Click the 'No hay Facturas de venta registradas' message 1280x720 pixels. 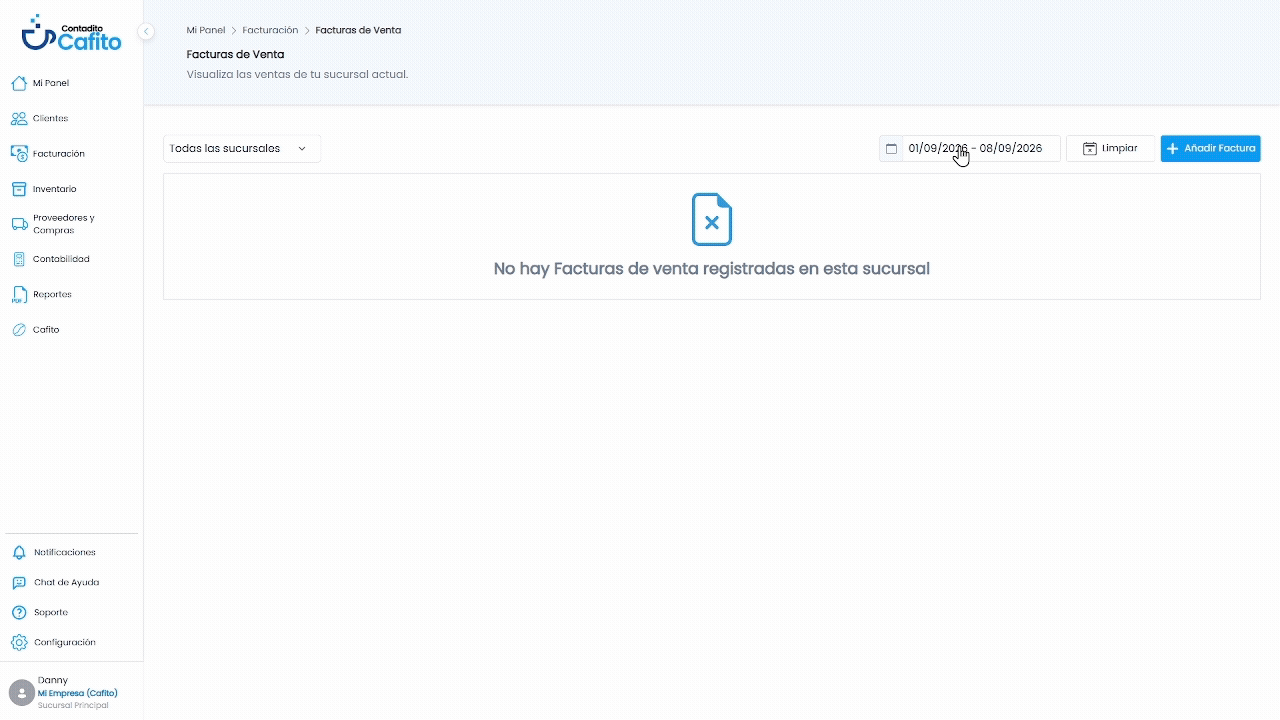coord(712,269)
